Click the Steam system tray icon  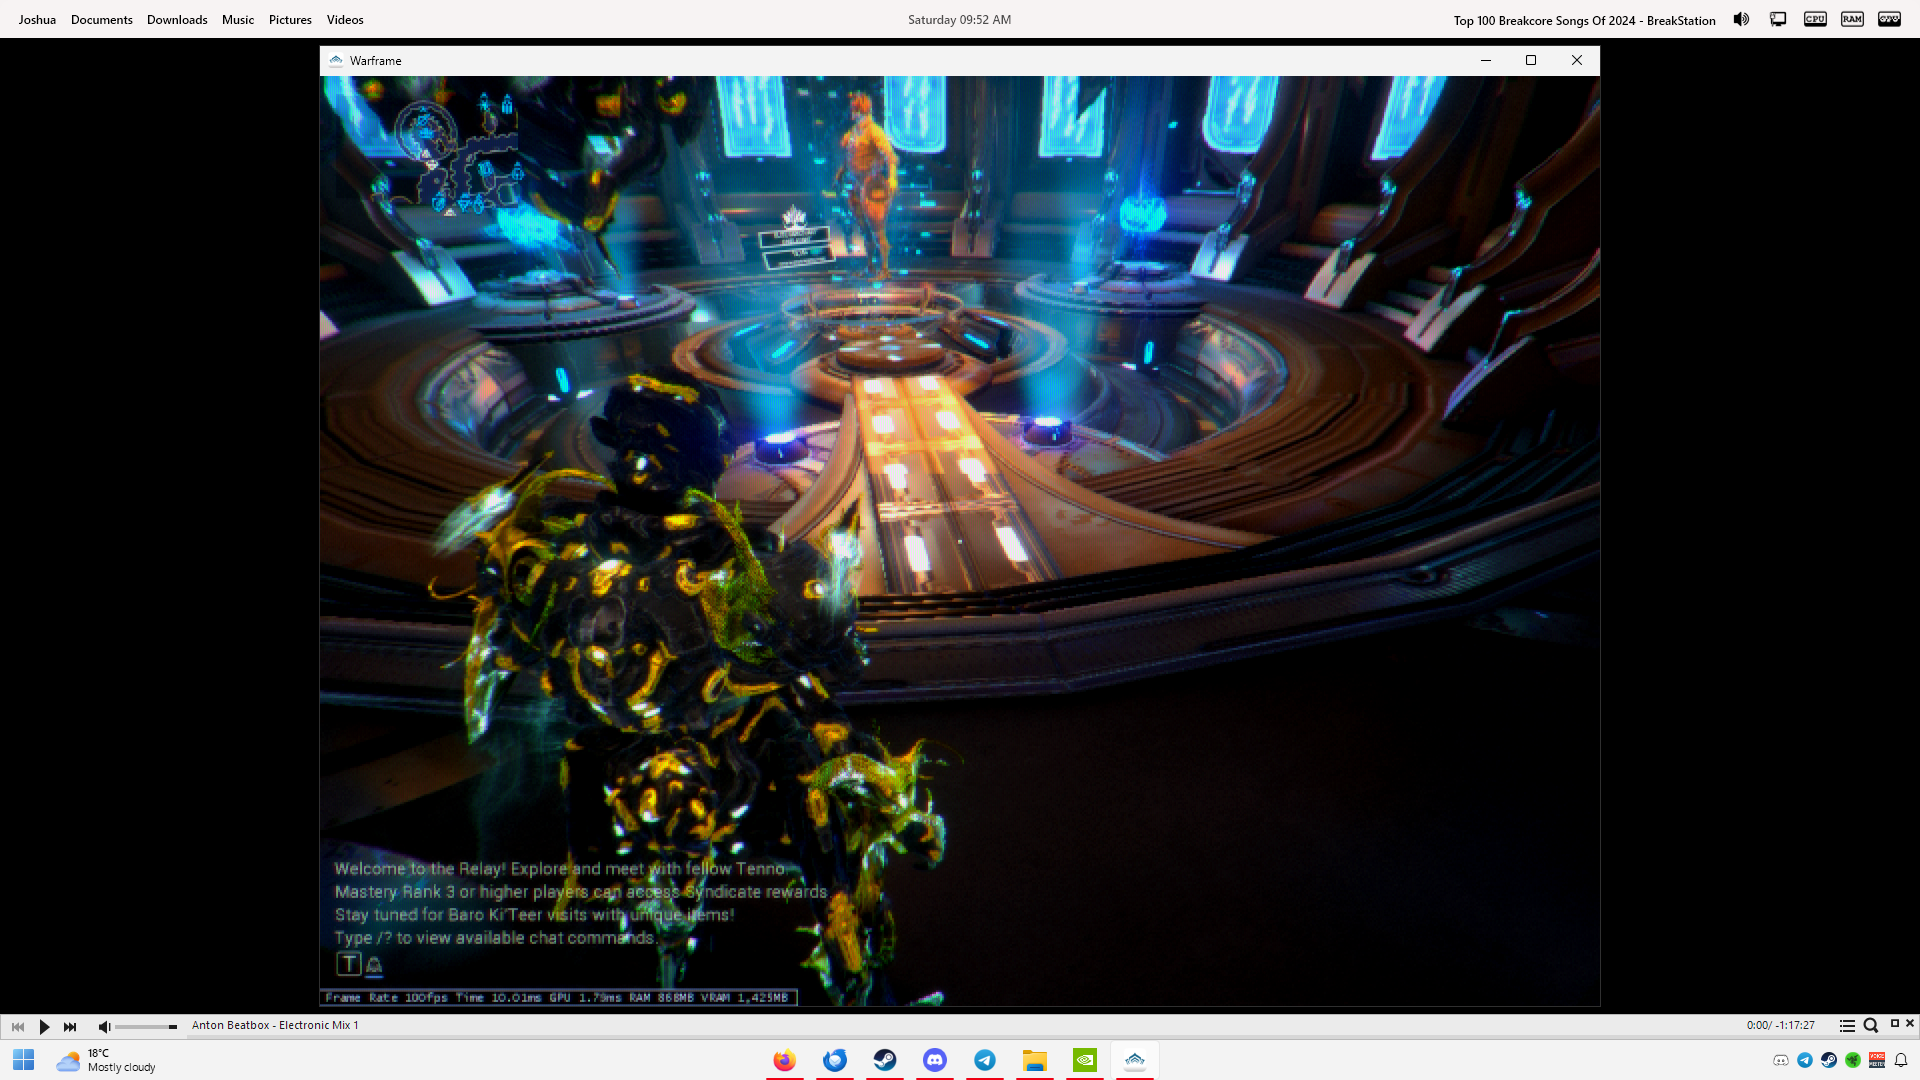1829,1060
